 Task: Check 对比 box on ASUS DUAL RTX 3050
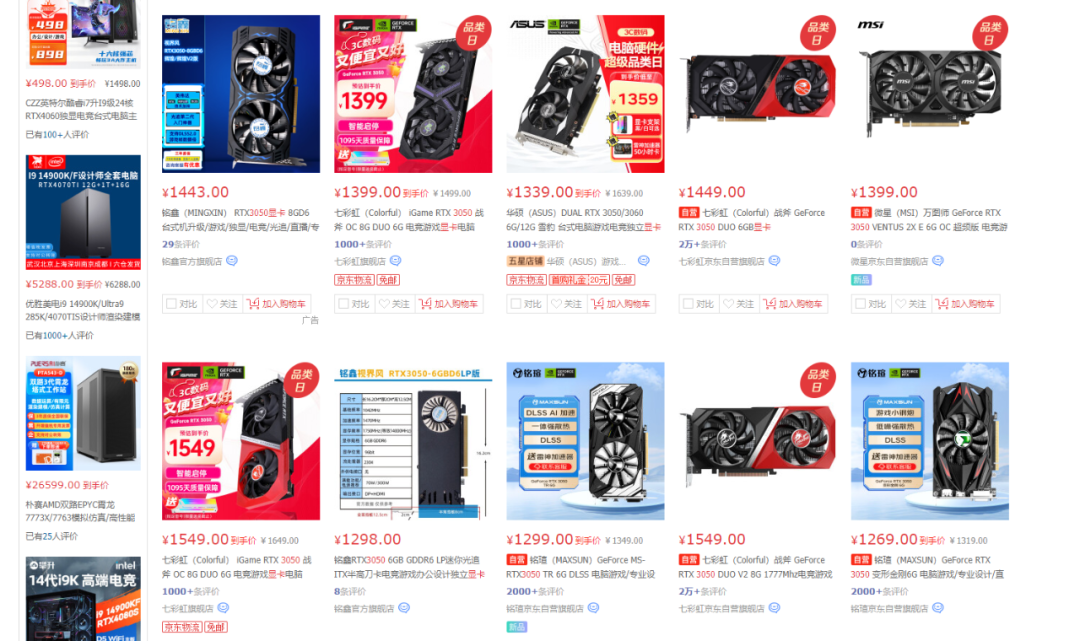tap(516, 304)
